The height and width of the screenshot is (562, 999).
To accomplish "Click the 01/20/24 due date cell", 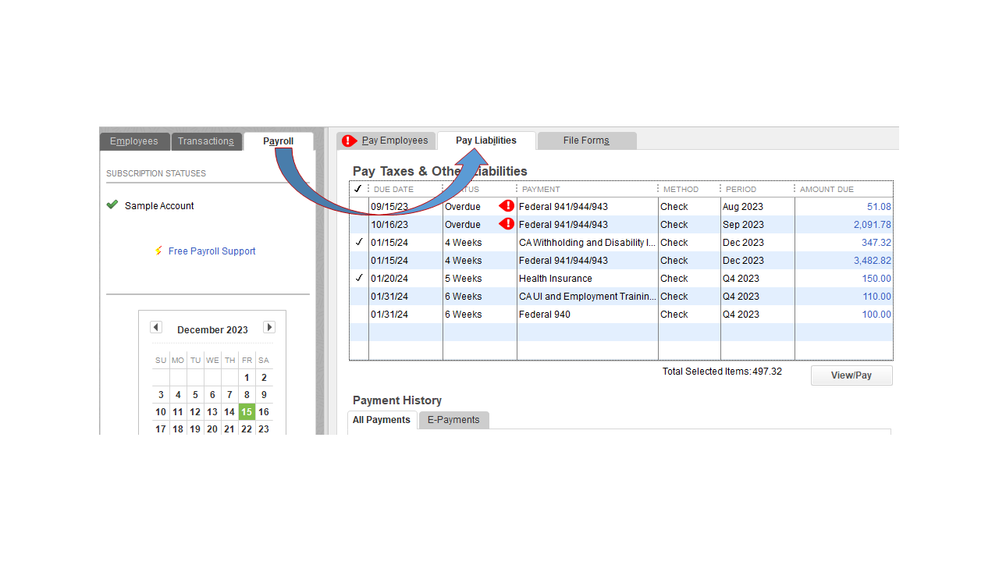I will [x=405, y=278].
